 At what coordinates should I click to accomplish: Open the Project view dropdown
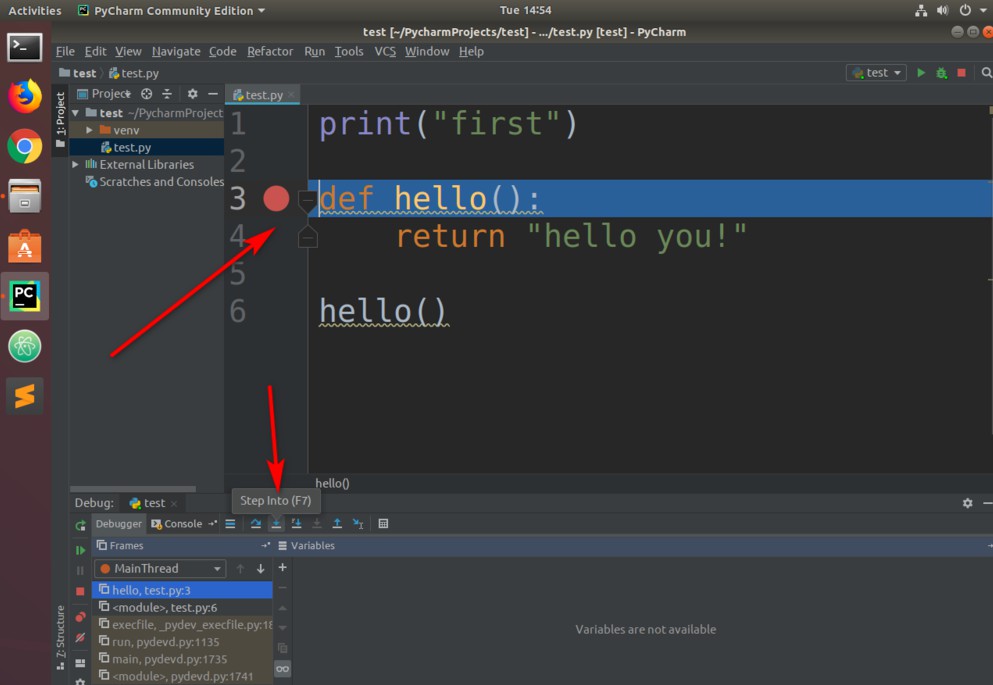105,94
